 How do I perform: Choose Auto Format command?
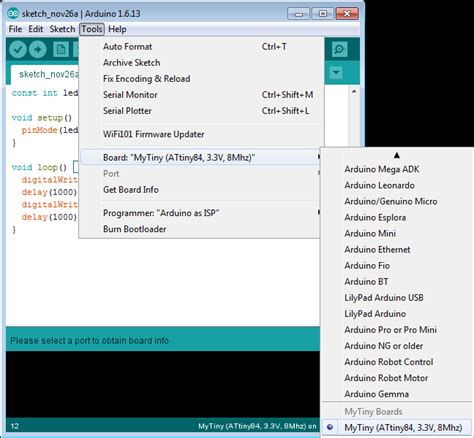[x=127, y=47]
